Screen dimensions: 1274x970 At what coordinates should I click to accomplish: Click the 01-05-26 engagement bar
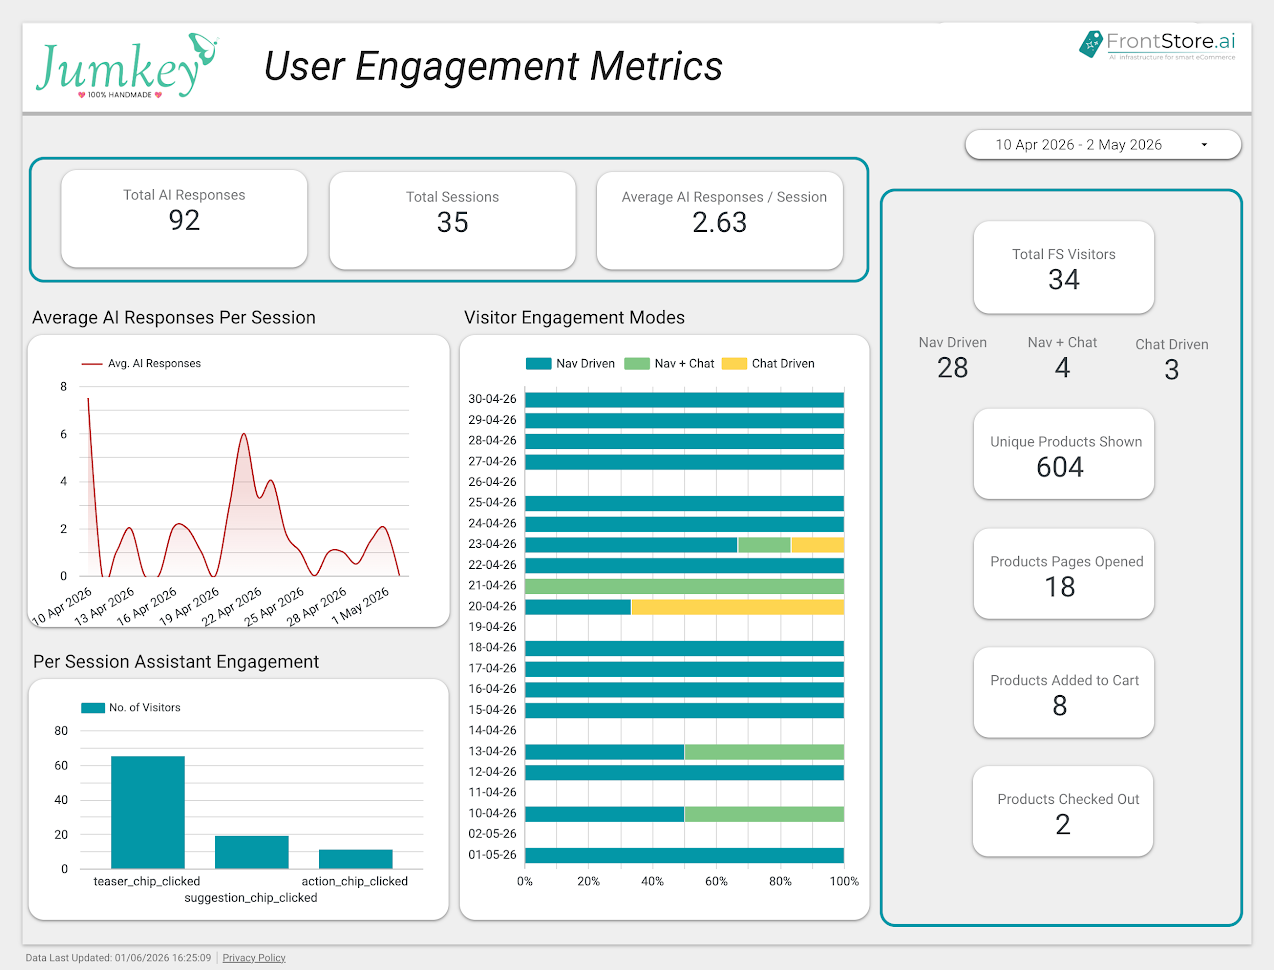684,855
